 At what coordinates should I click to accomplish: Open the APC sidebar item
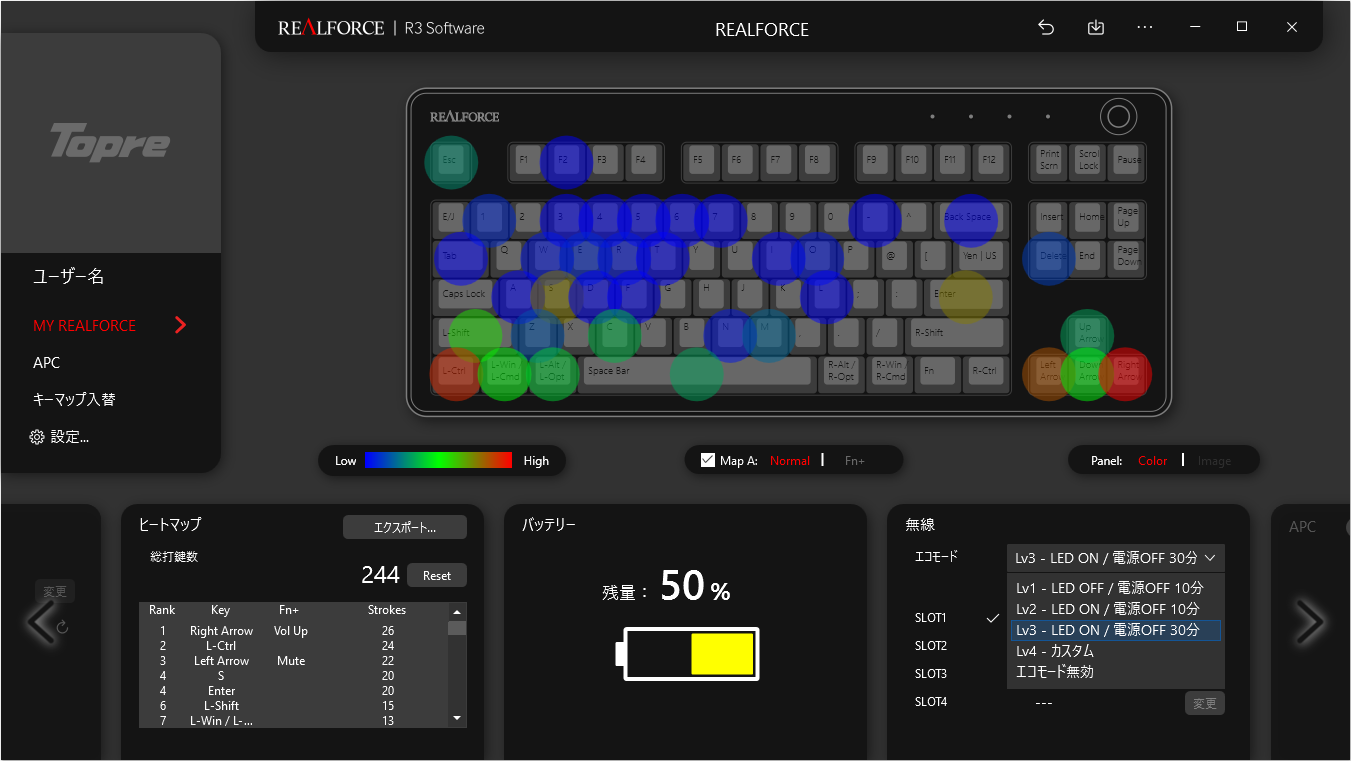(x=46, y=363)
